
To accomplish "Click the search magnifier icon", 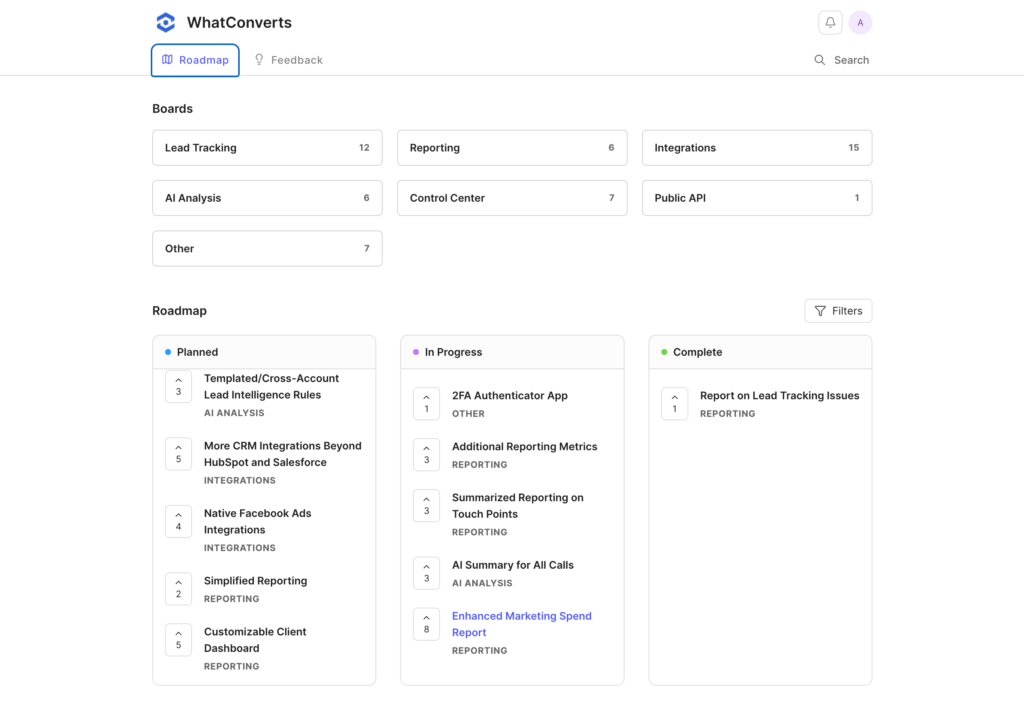I will 820,60.
